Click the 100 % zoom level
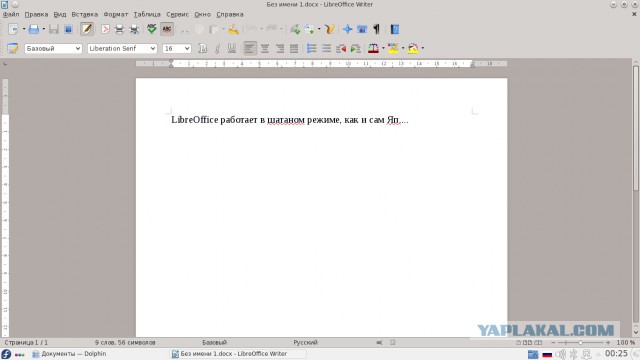This screenshot has width=640, height=360. point(625,342)
